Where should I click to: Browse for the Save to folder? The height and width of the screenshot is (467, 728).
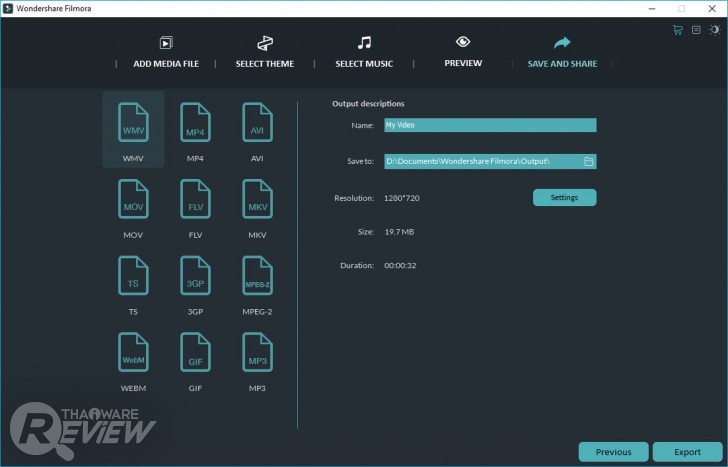tap(588, 162)
